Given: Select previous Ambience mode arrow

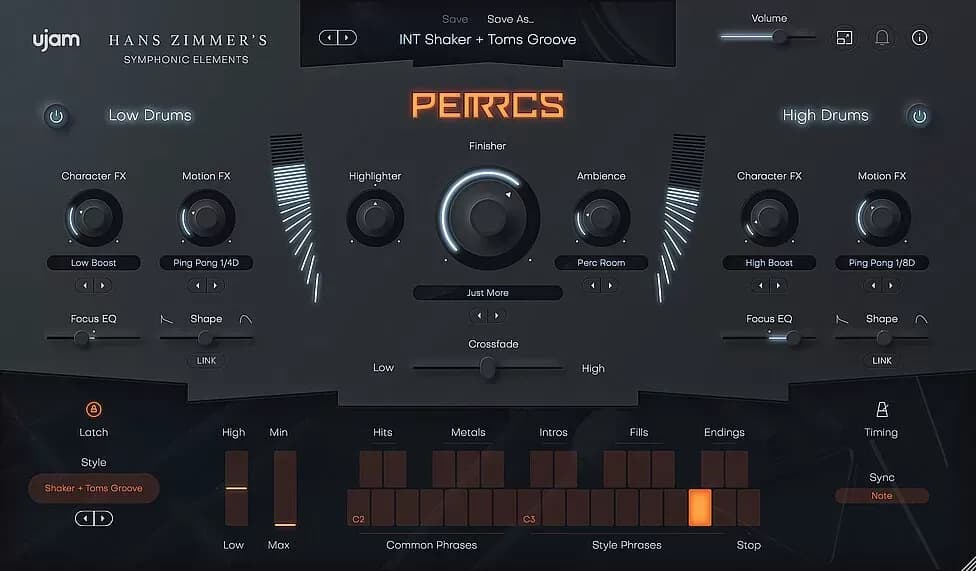Looking at the screenshot, I should [592, 286].
